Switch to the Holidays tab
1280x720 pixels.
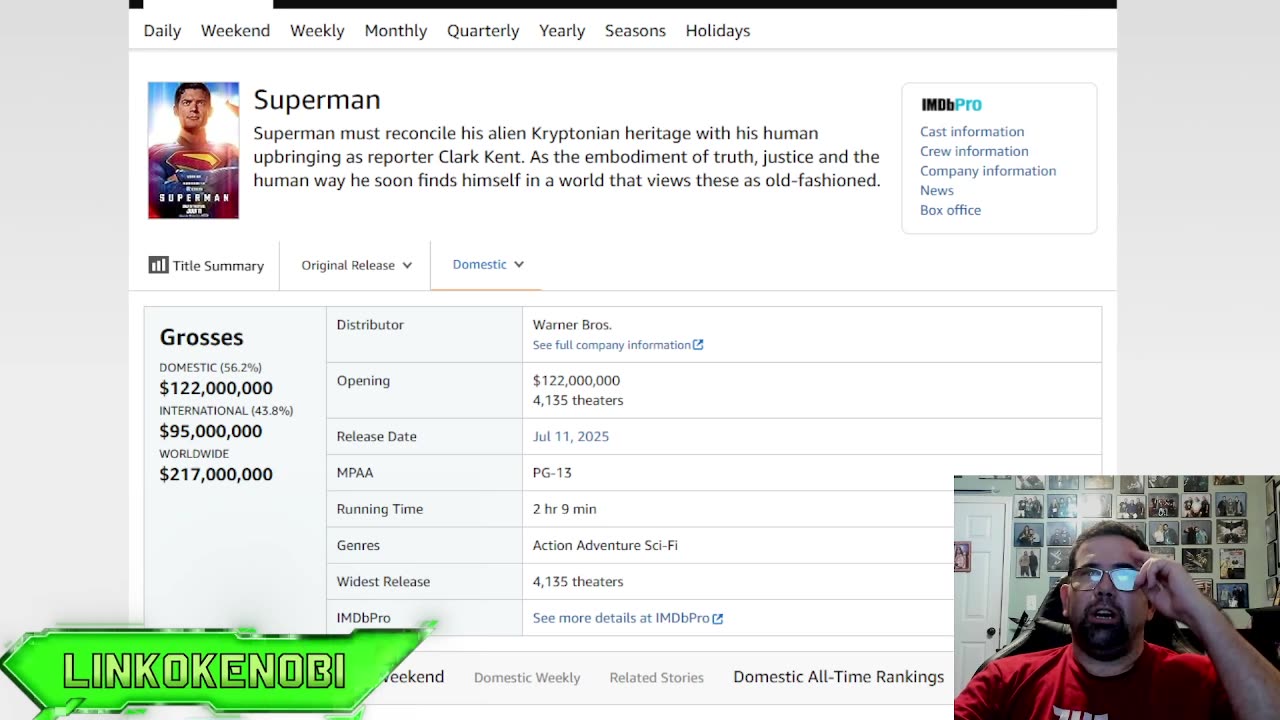(x=717, y=30)
